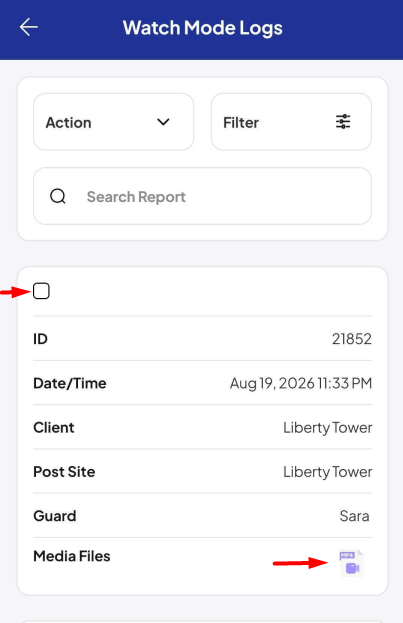Click the Media Files label

click(72, 556)
